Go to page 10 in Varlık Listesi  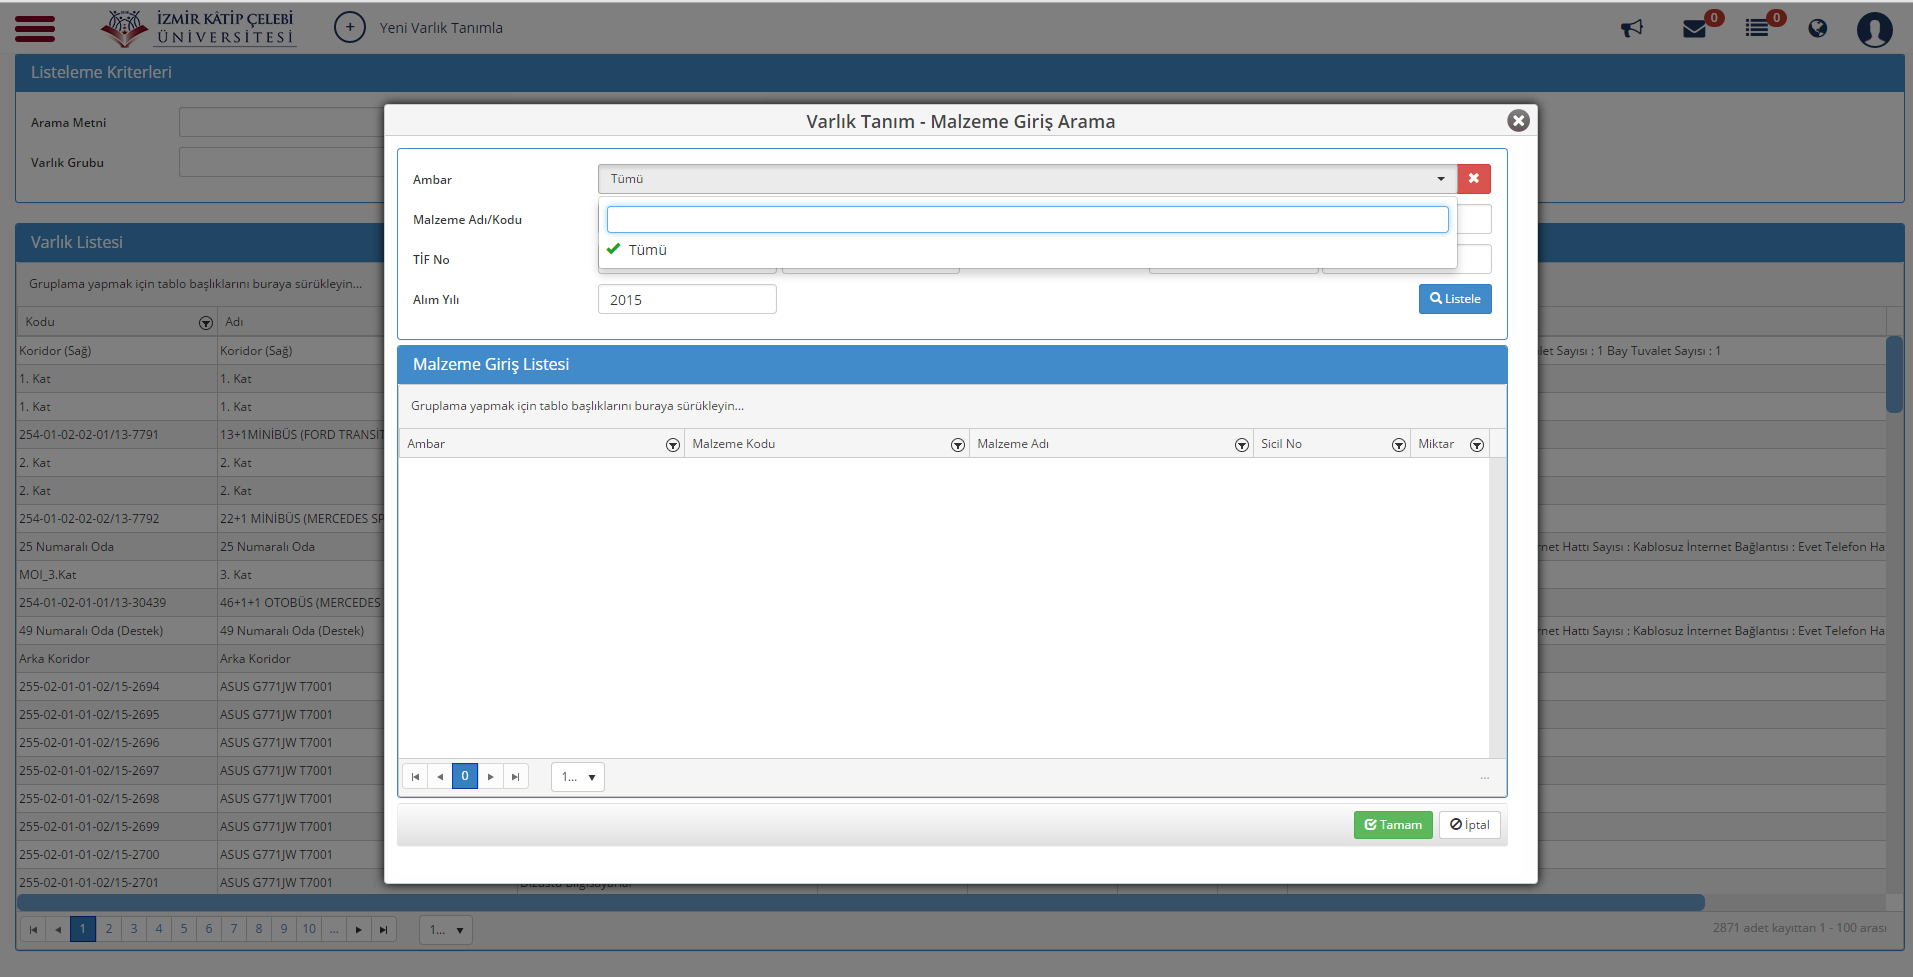coord(309,930)
